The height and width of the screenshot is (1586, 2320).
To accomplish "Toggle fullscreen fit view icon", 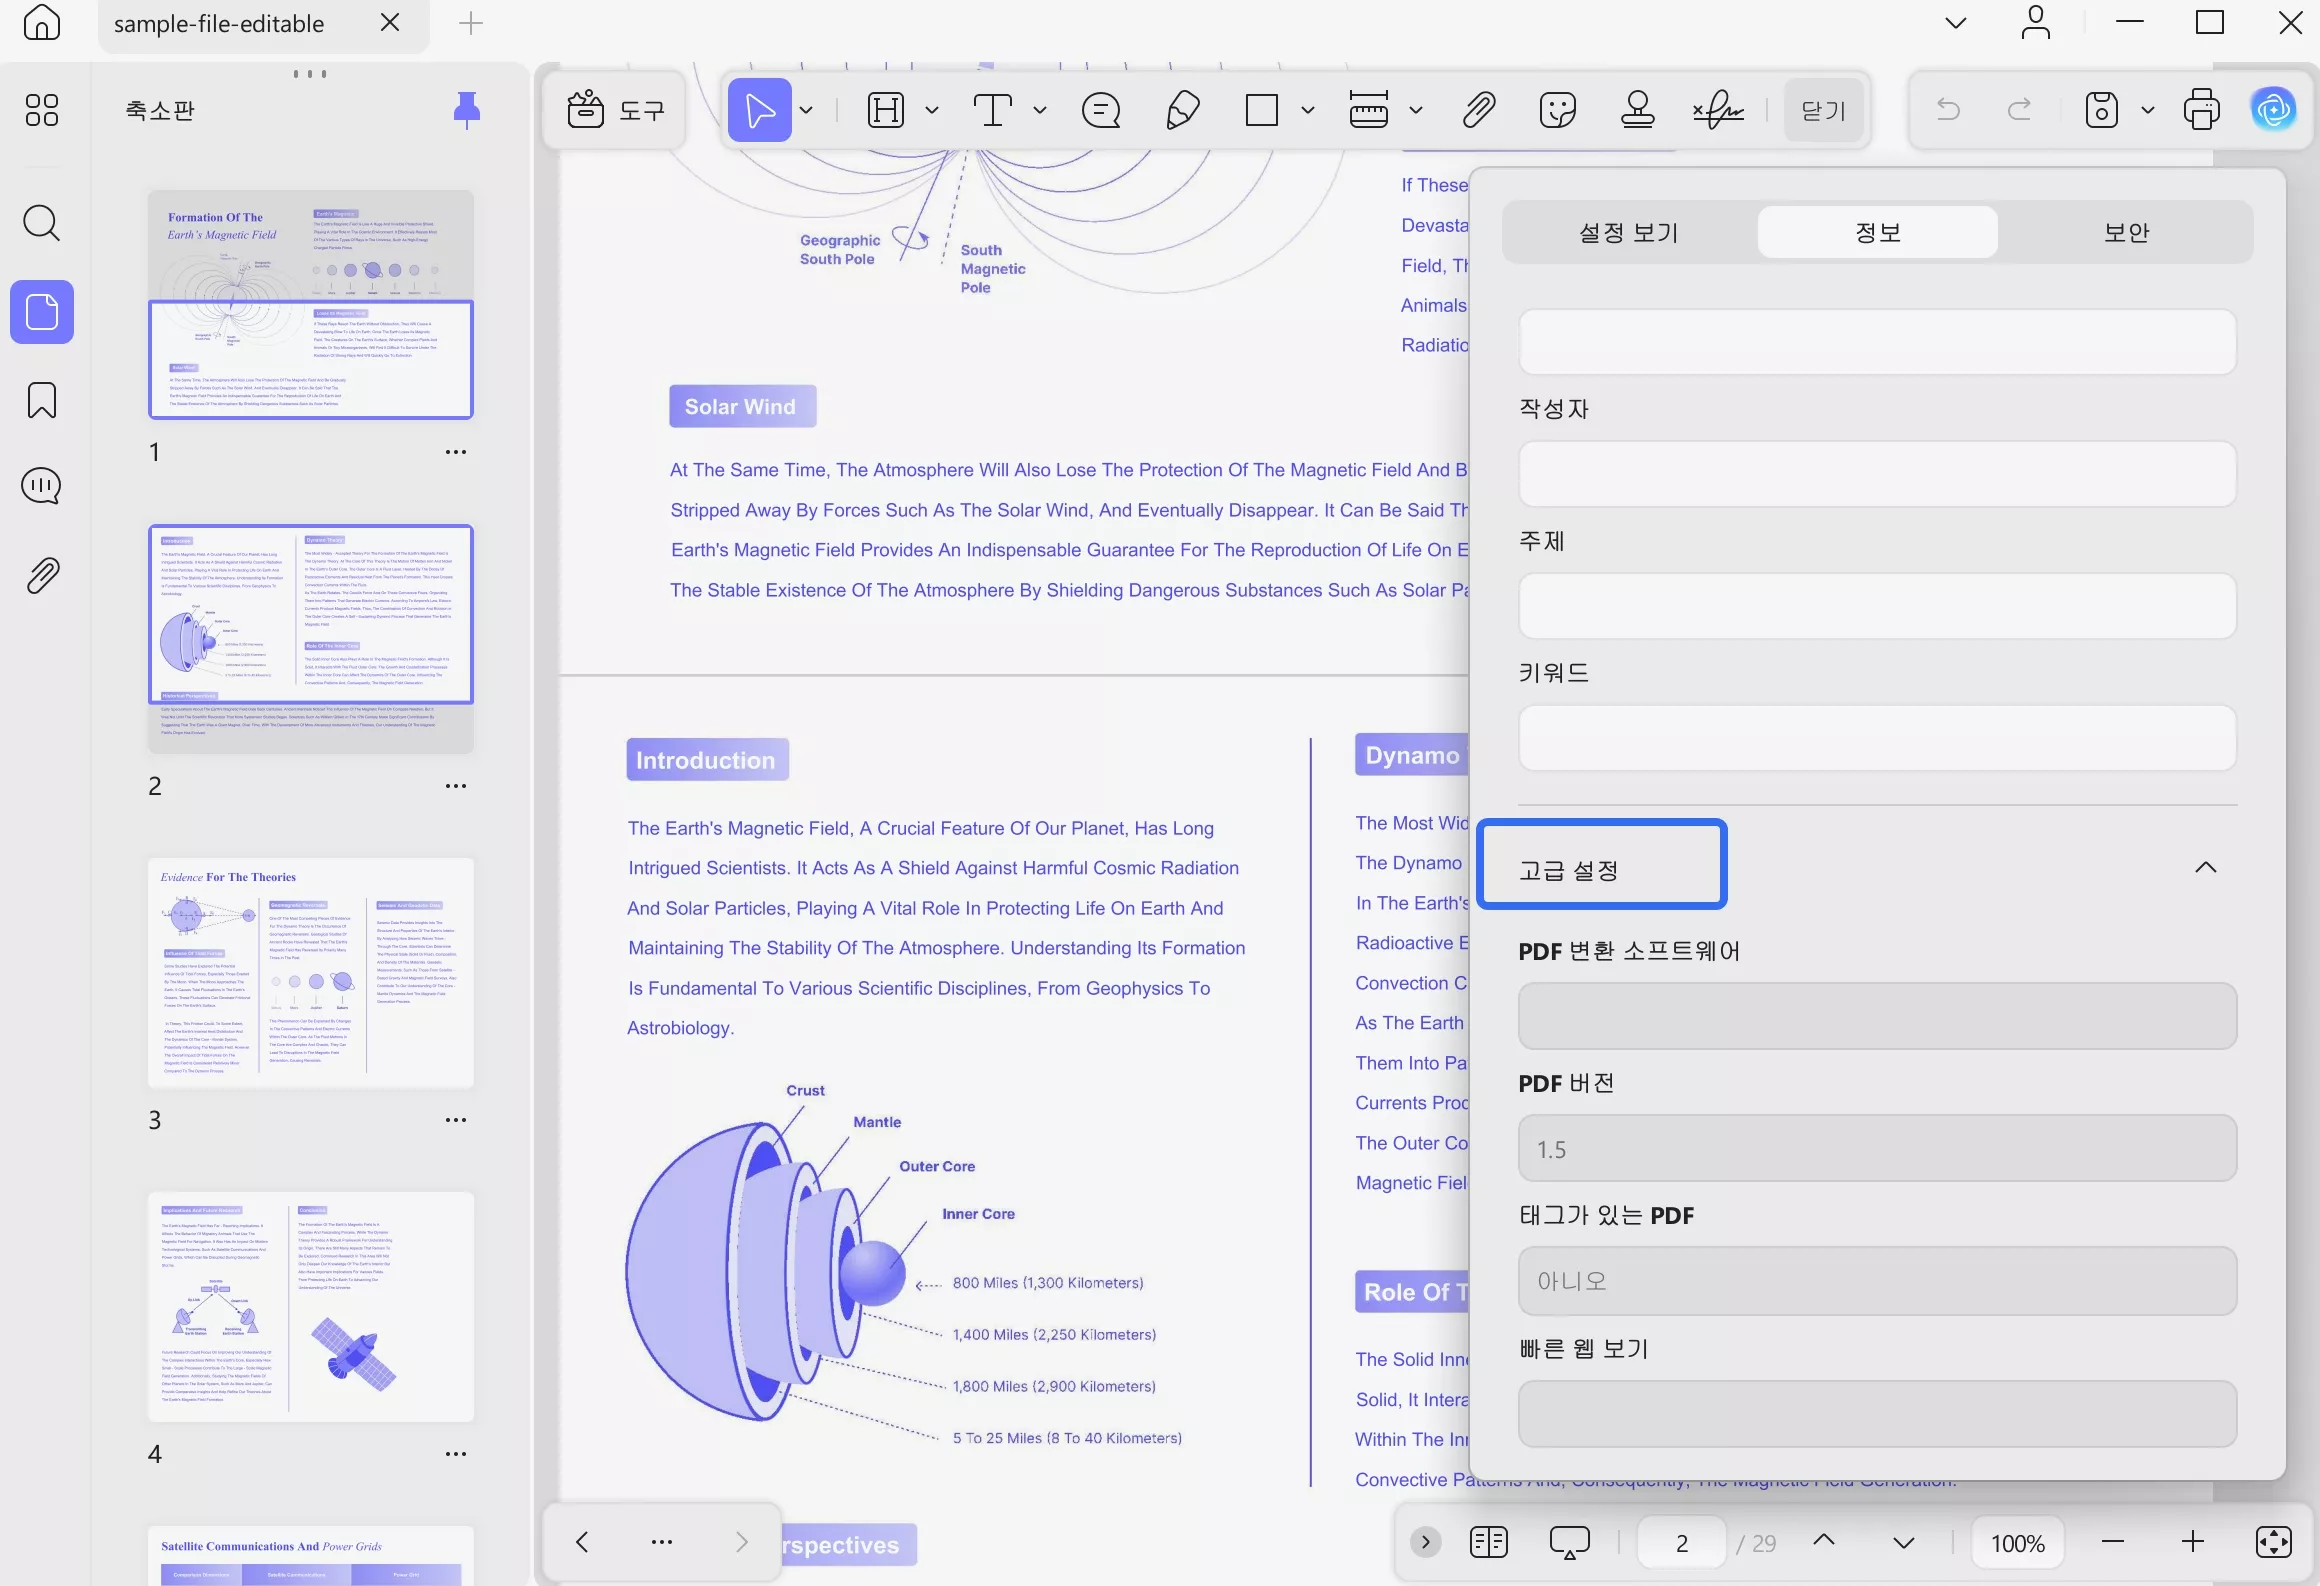I will point(2273,1542).
